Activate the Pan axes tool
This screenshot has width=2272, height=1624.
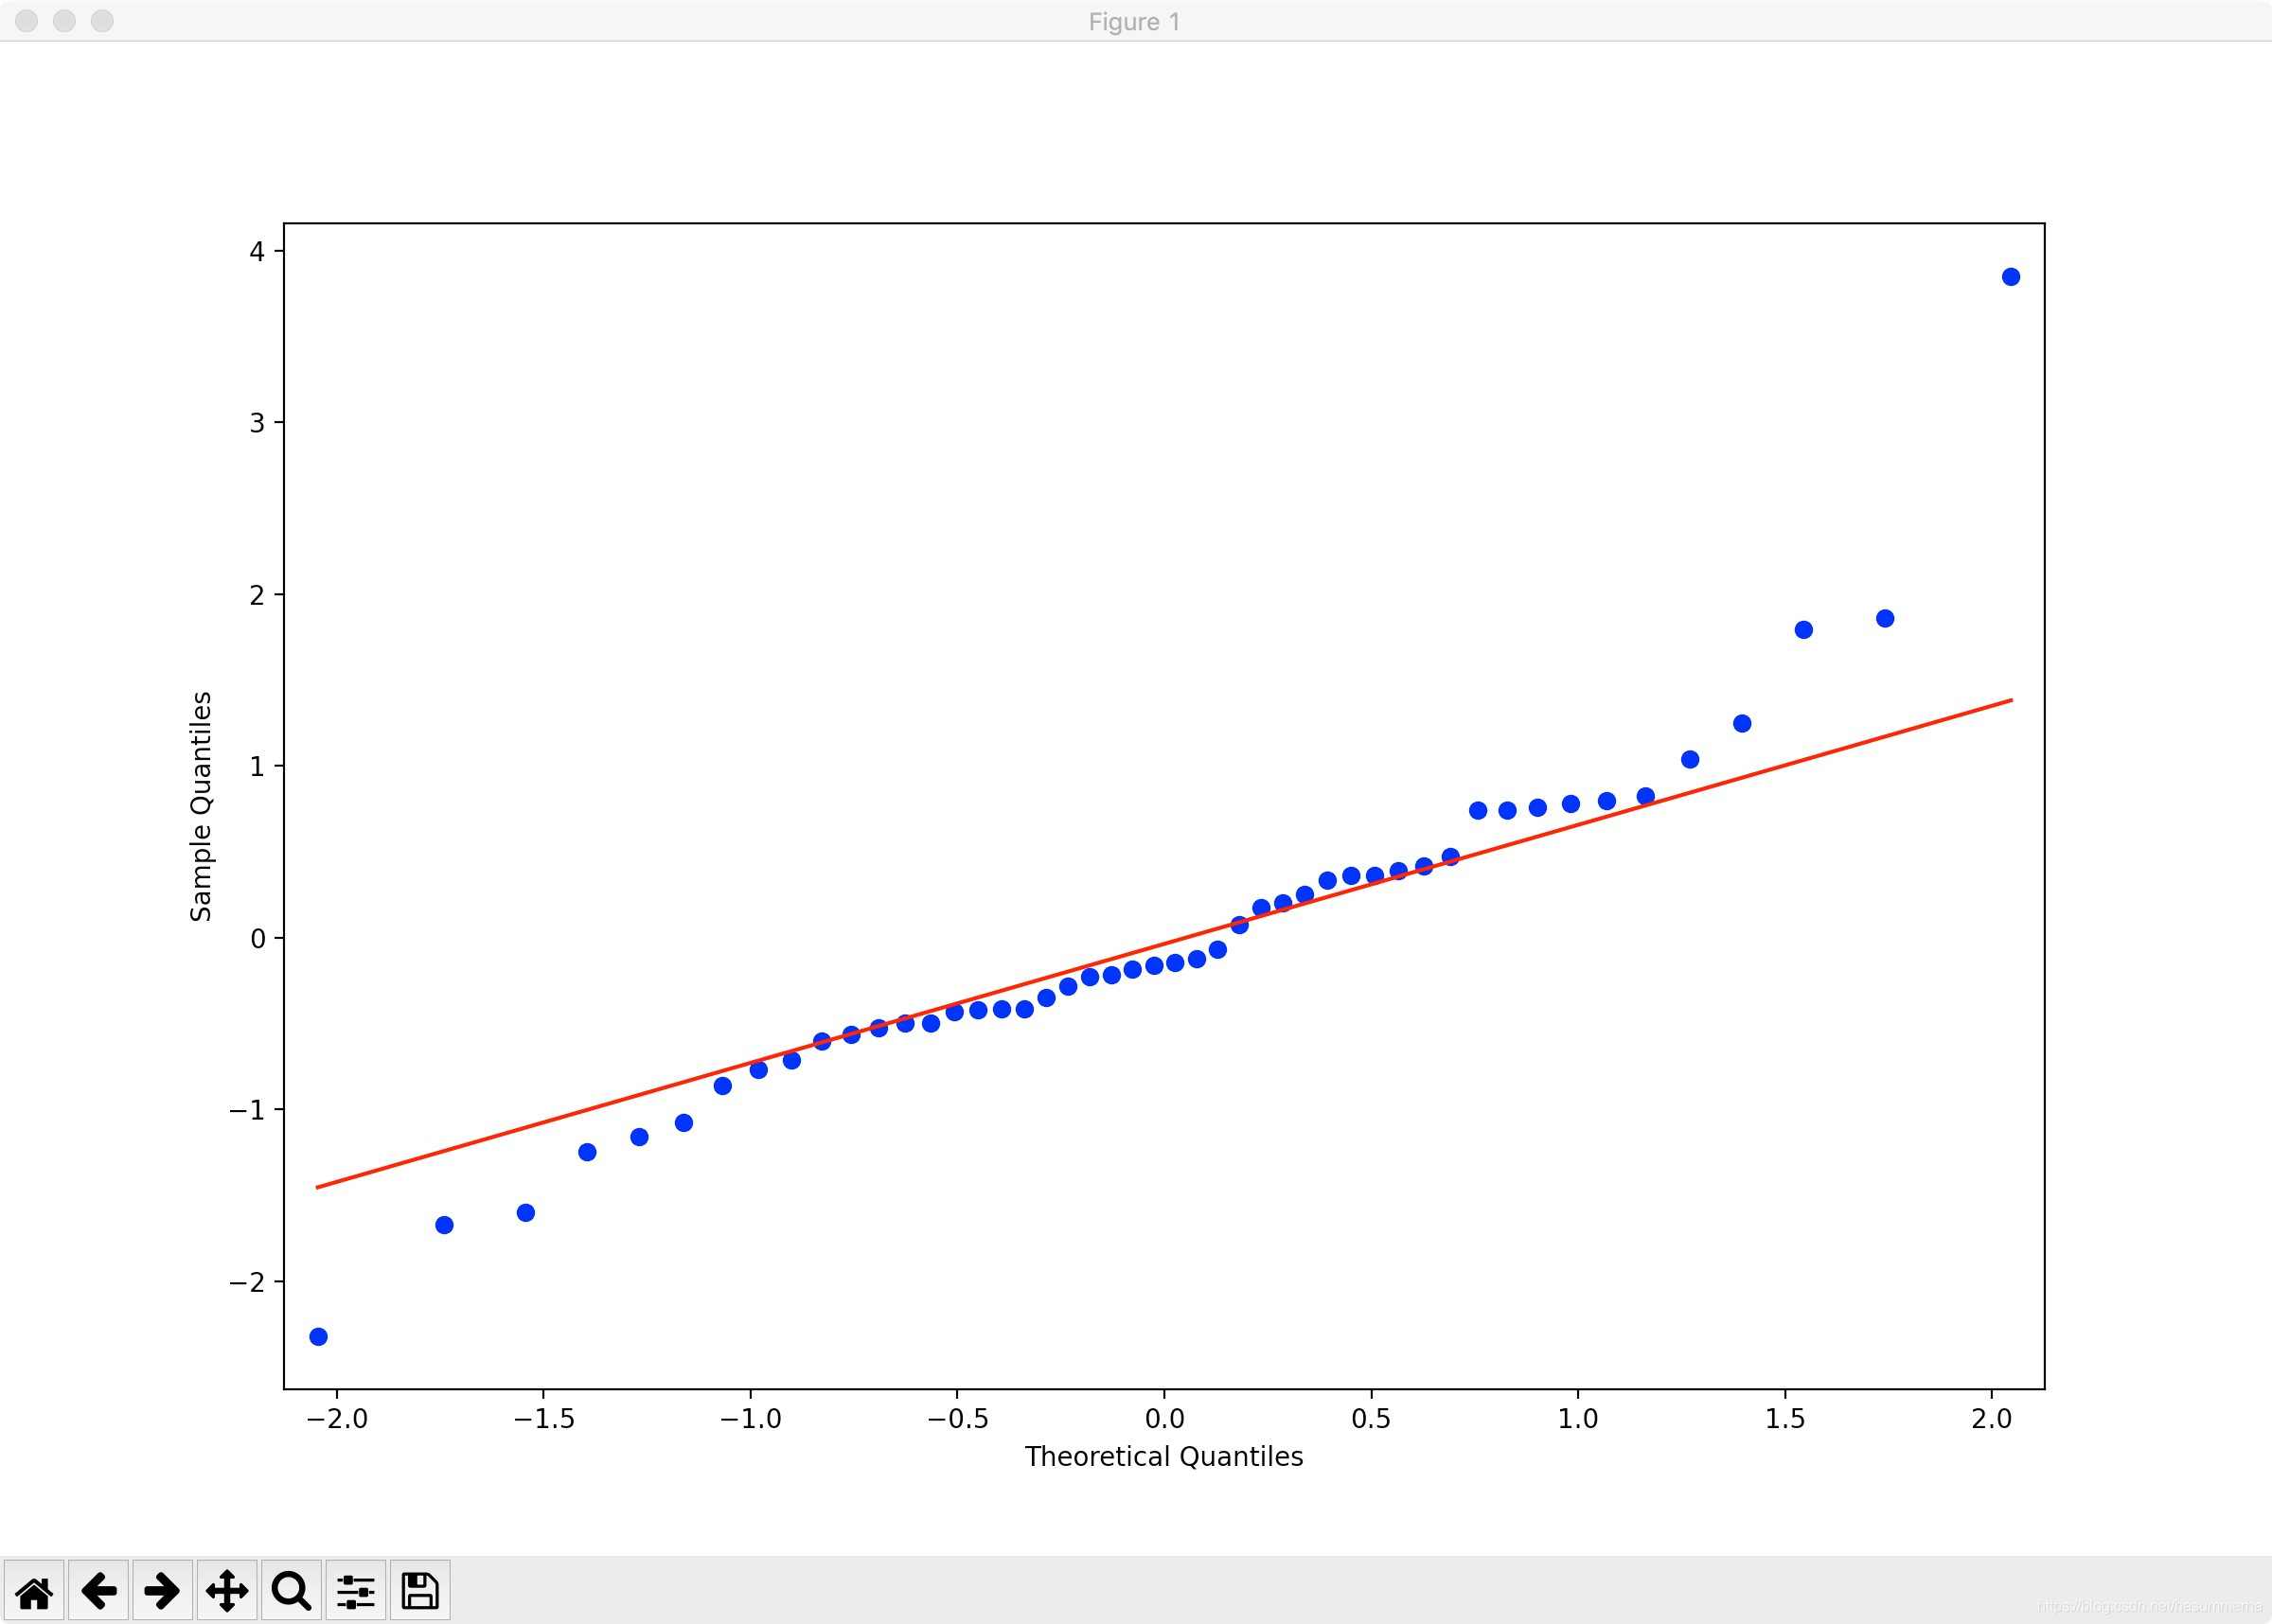(227, 1591)
